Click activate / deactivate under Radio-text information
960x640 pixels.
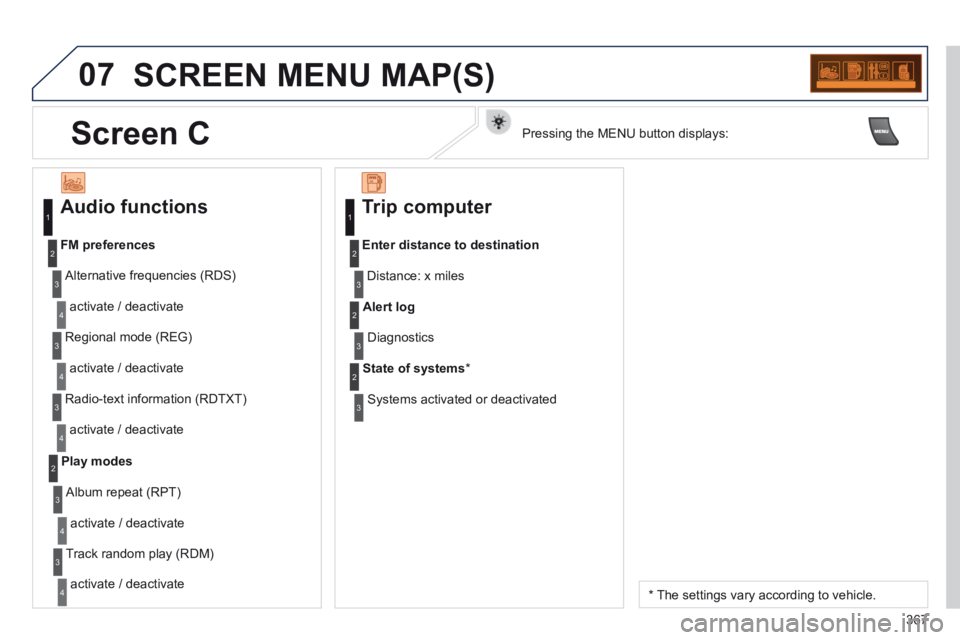tap(126, 429)
